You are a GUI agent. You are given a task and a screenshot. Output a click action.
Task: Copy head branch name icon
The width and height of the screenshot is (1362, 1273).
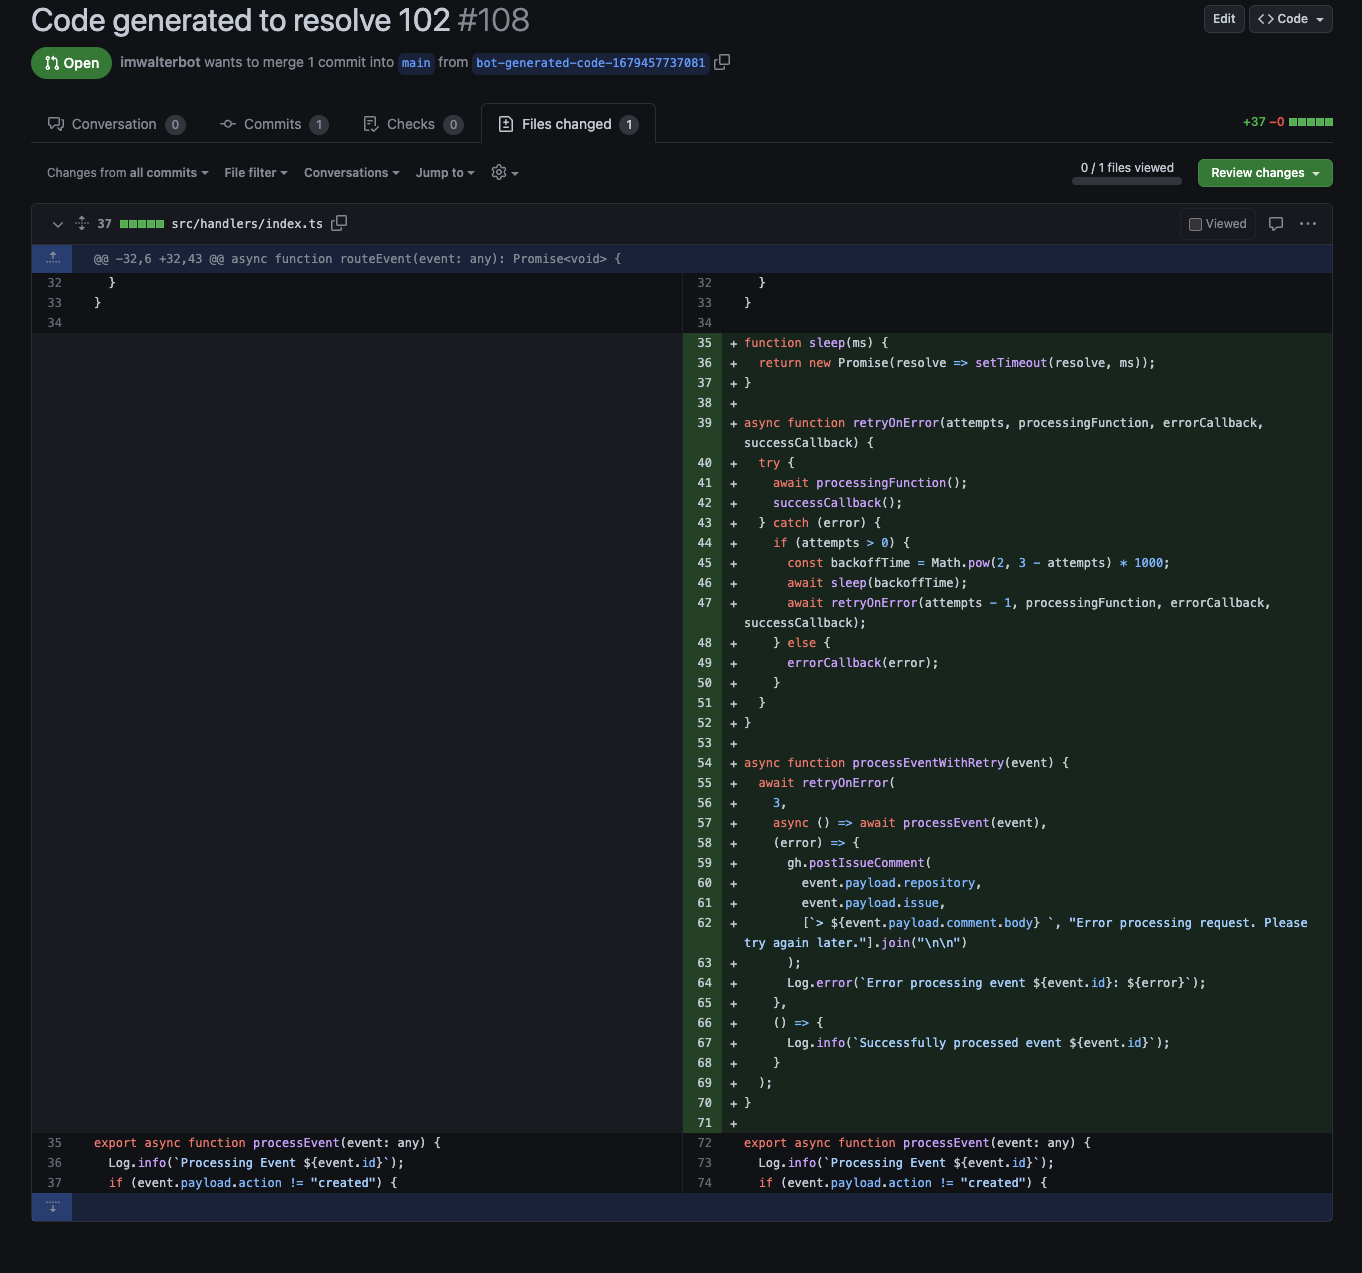(x=722, y=62)
